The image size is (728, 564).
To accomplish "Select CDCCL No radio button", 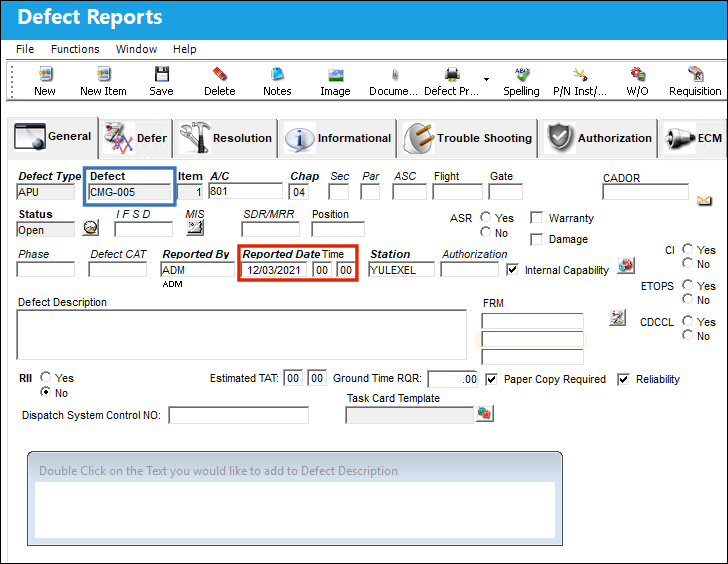I will point(688,335).
